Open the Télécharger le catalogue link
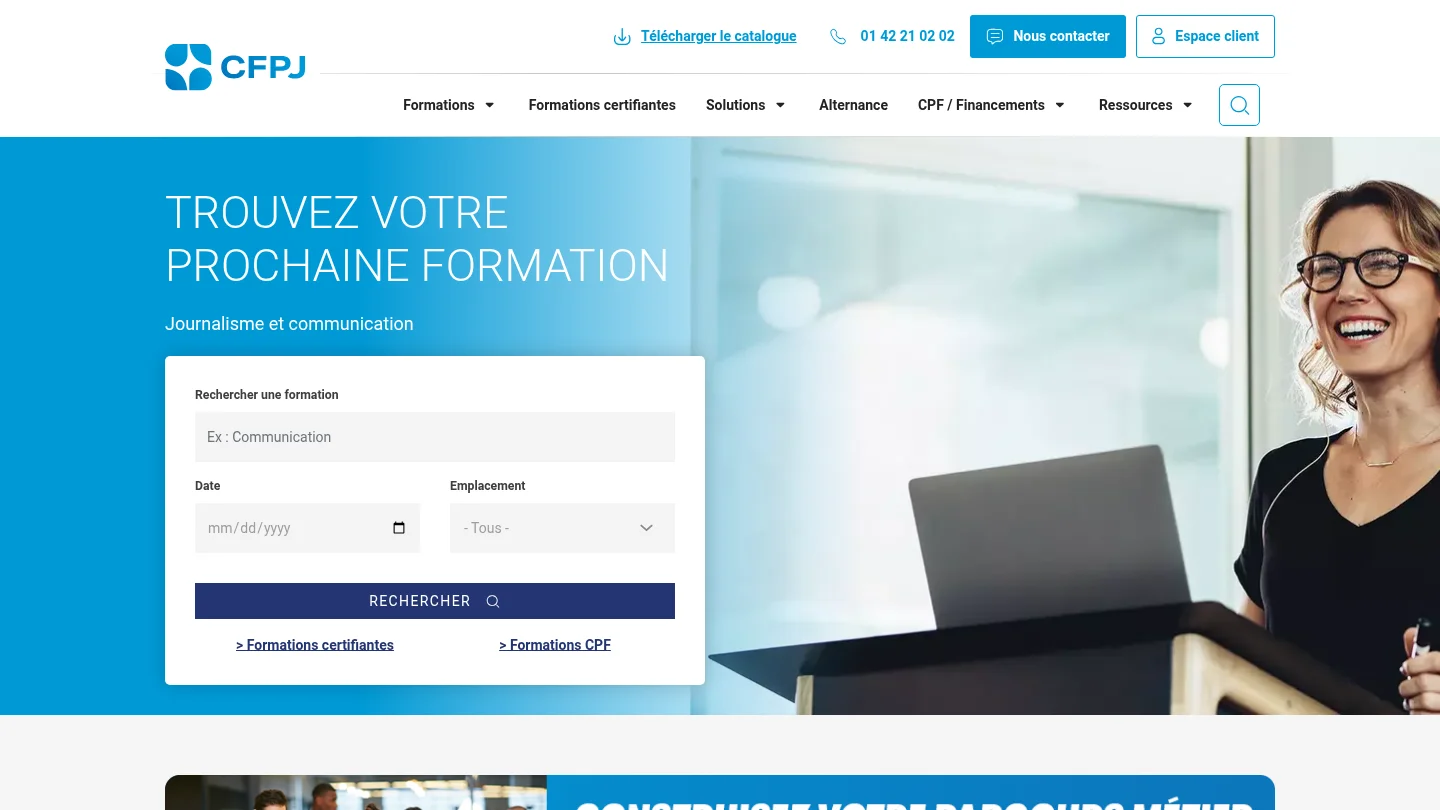This screenshot has height=810, width=1440. point(718,36)
